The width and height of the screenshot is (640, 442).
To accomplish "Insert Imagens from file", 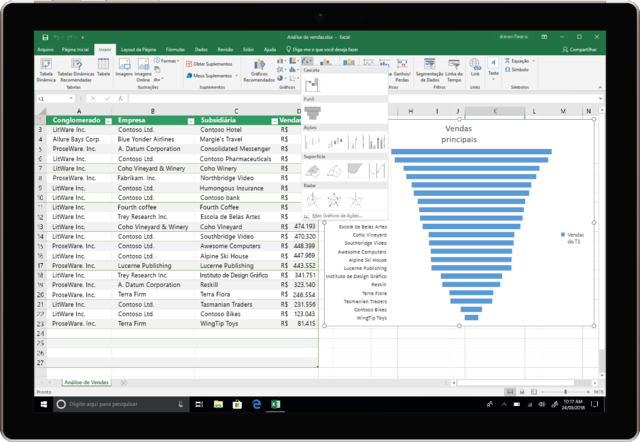I will (x=124, y=67).
